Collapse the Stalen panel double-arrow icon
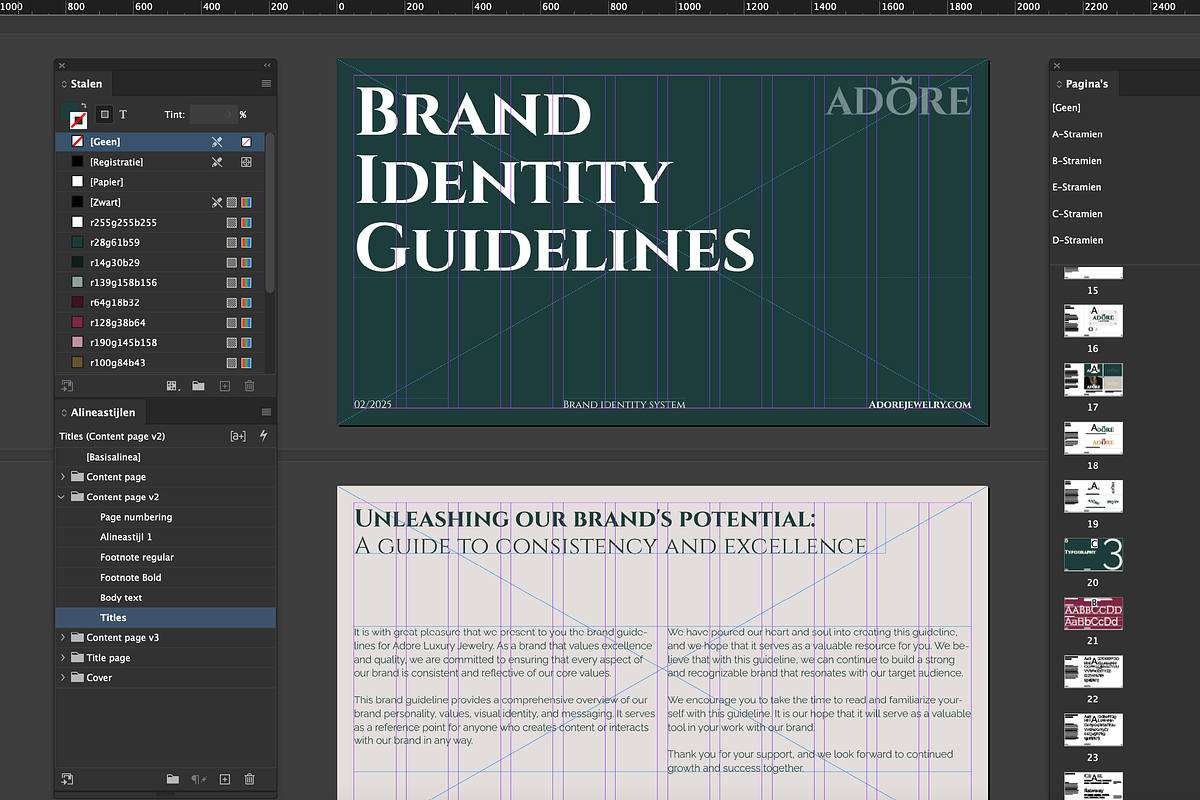1200x800 pixels. click(x=267, y=65)
